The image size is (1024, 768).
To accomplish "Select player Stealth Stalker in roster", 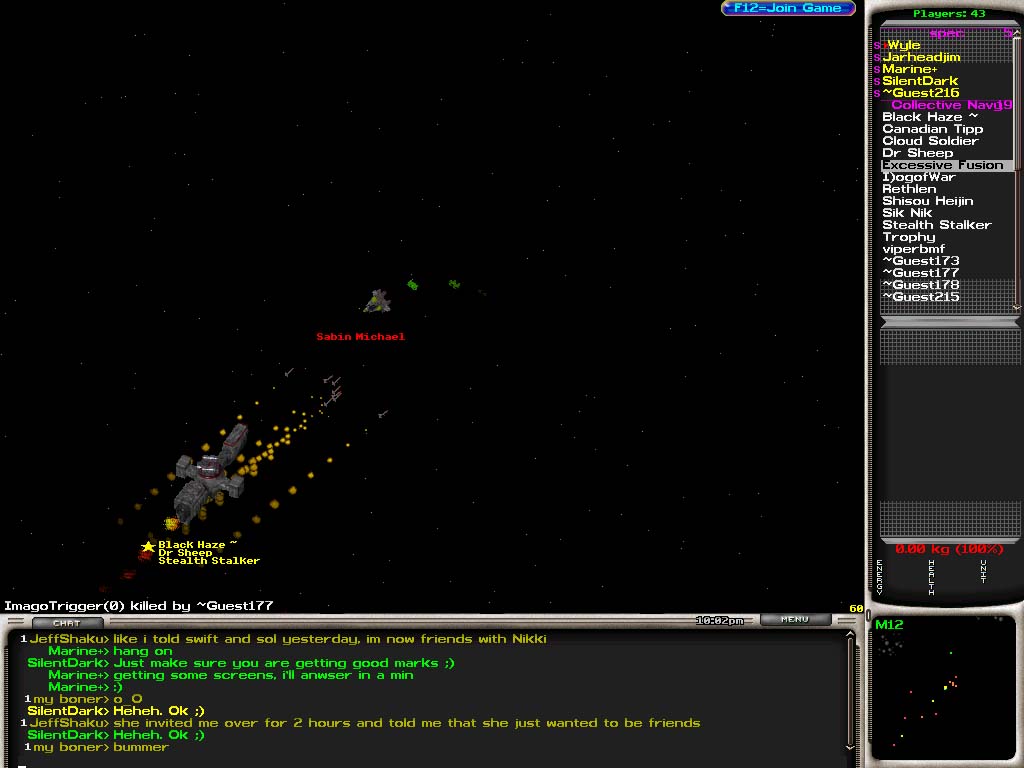I will coord(936,225).
